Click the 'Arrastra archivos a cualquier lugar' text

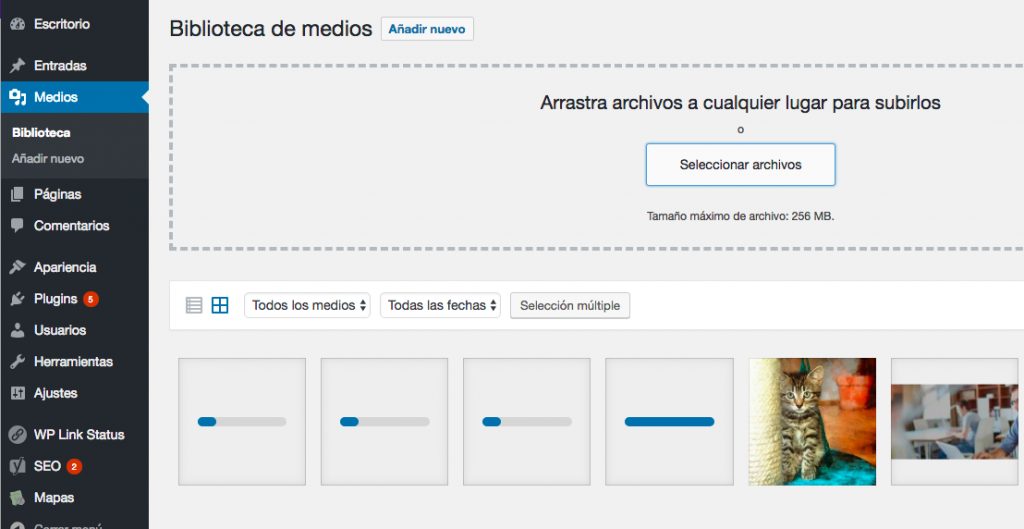click(x=740, y=103)
